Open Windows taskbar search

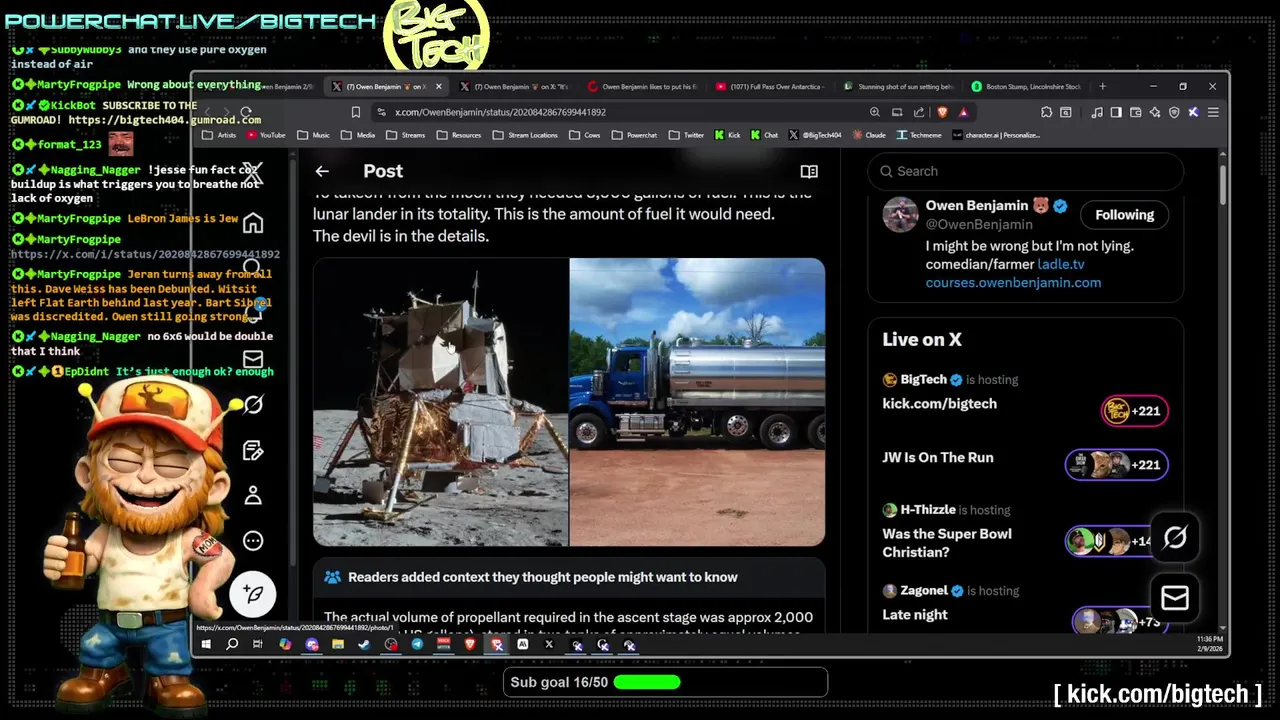(x=232, y=645)
